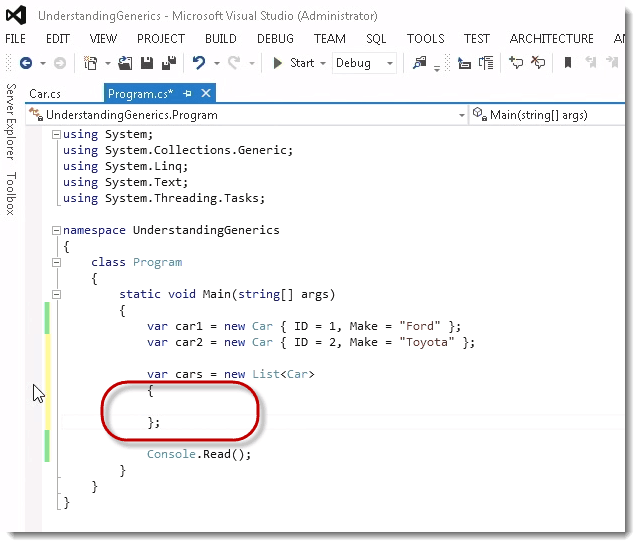Click the Open File toolbar icon
Screen dimensions: 640x547
125,63
